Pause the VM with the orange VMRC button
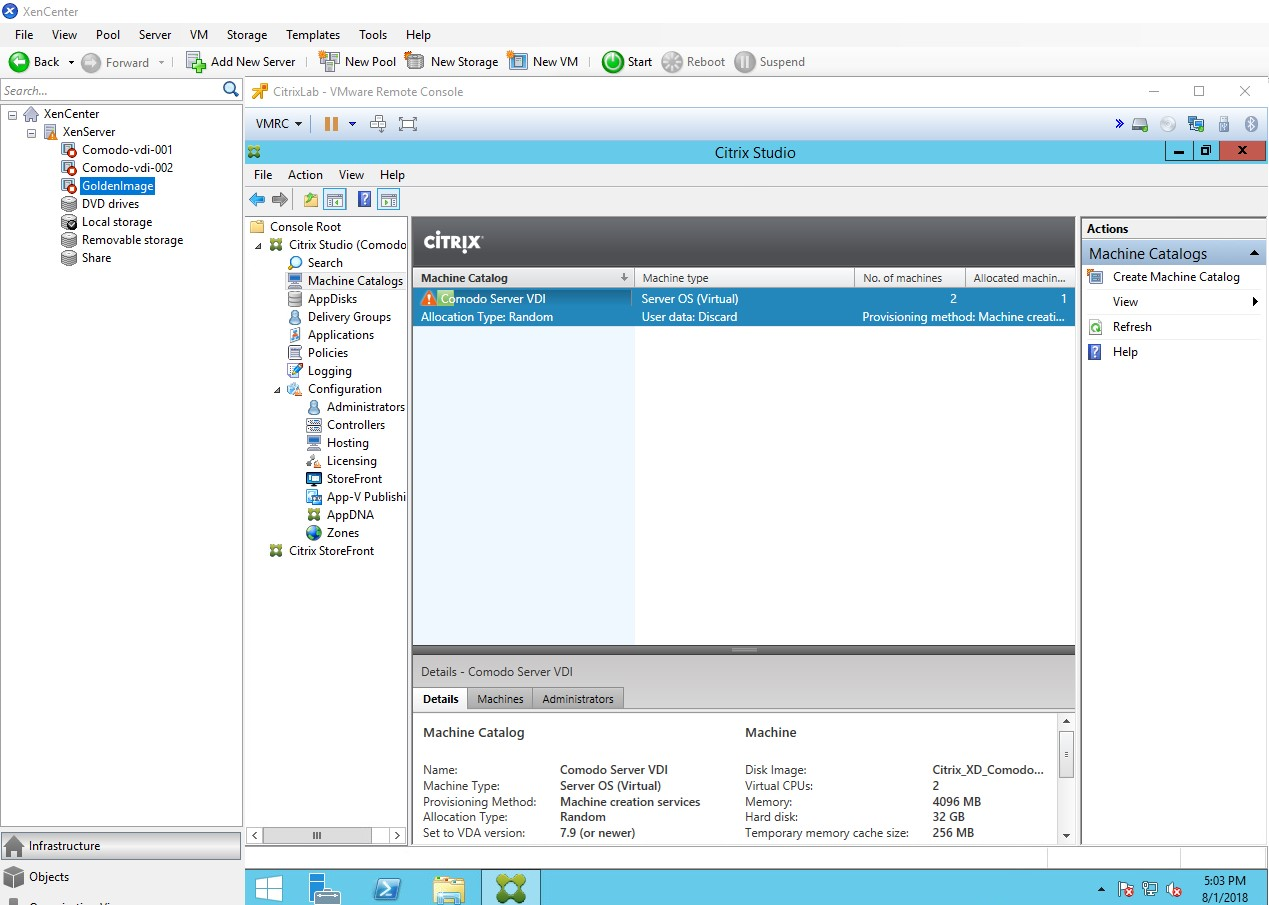The width and height of the screenshot is (1269, 905). [331, 124]
